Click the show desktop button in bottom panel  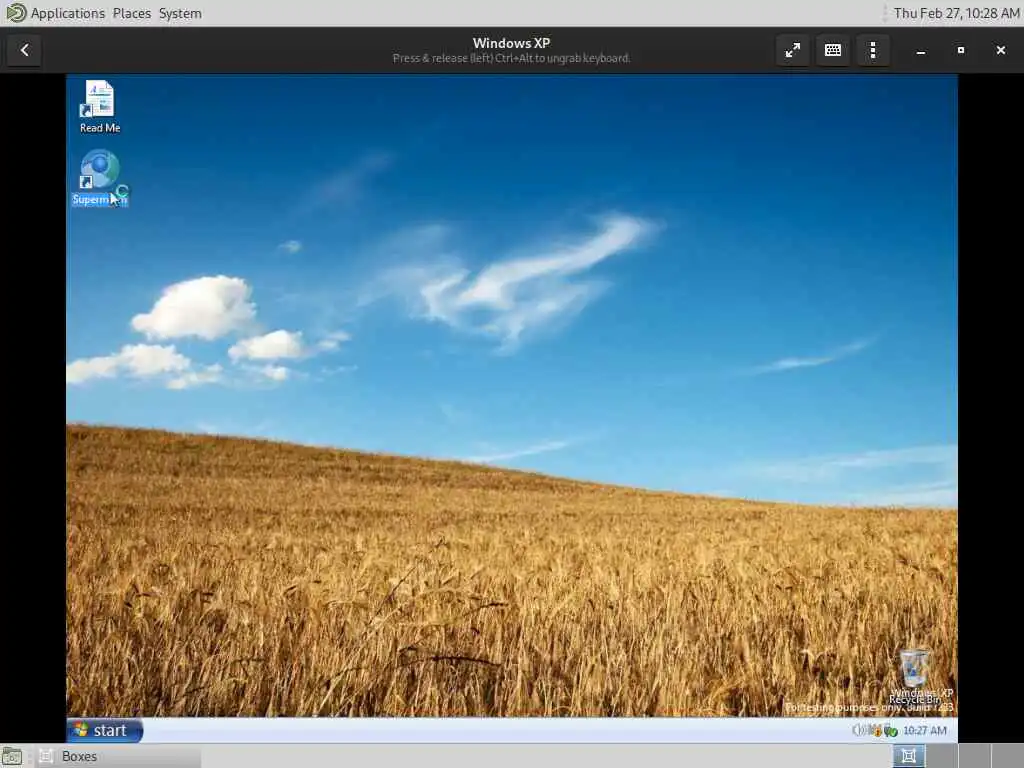[x=12, y=756]
